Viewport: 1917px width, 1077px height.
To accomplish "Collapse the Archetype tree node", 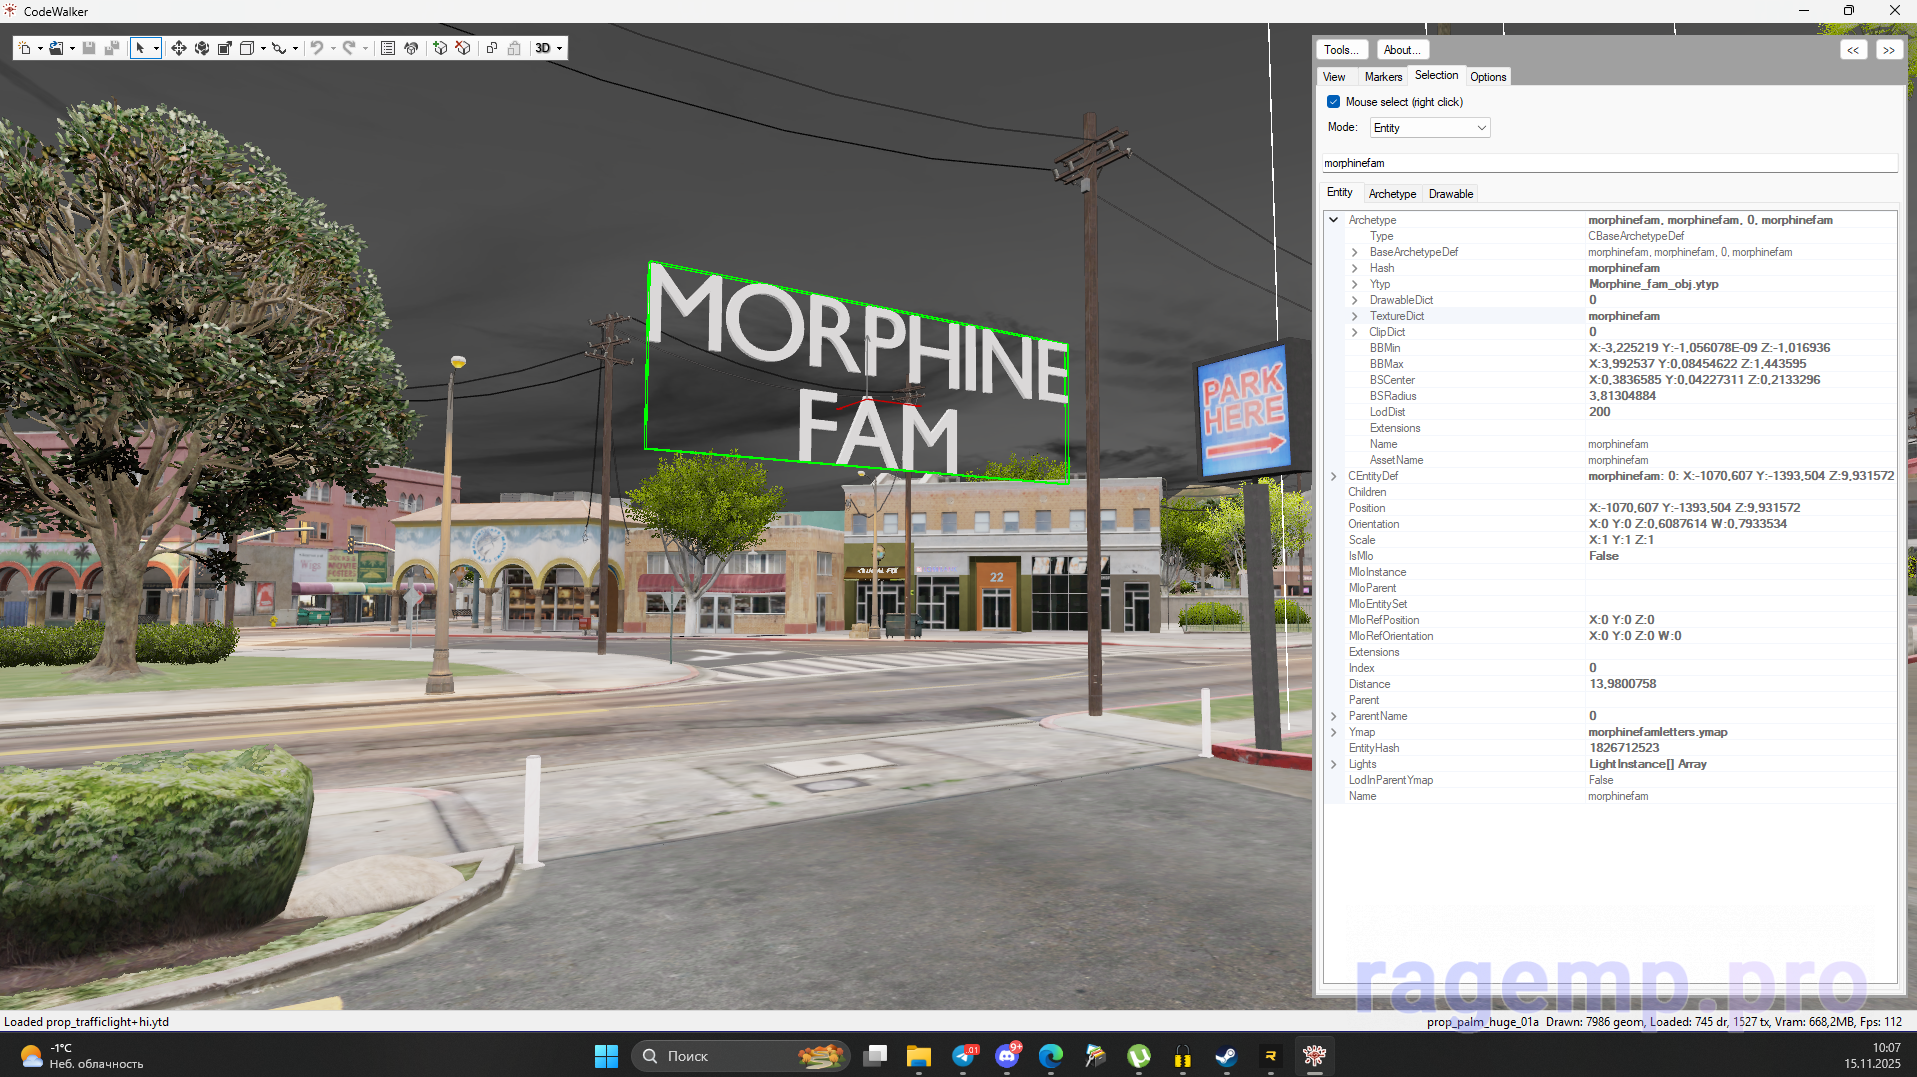I will tap(1333, 220).
